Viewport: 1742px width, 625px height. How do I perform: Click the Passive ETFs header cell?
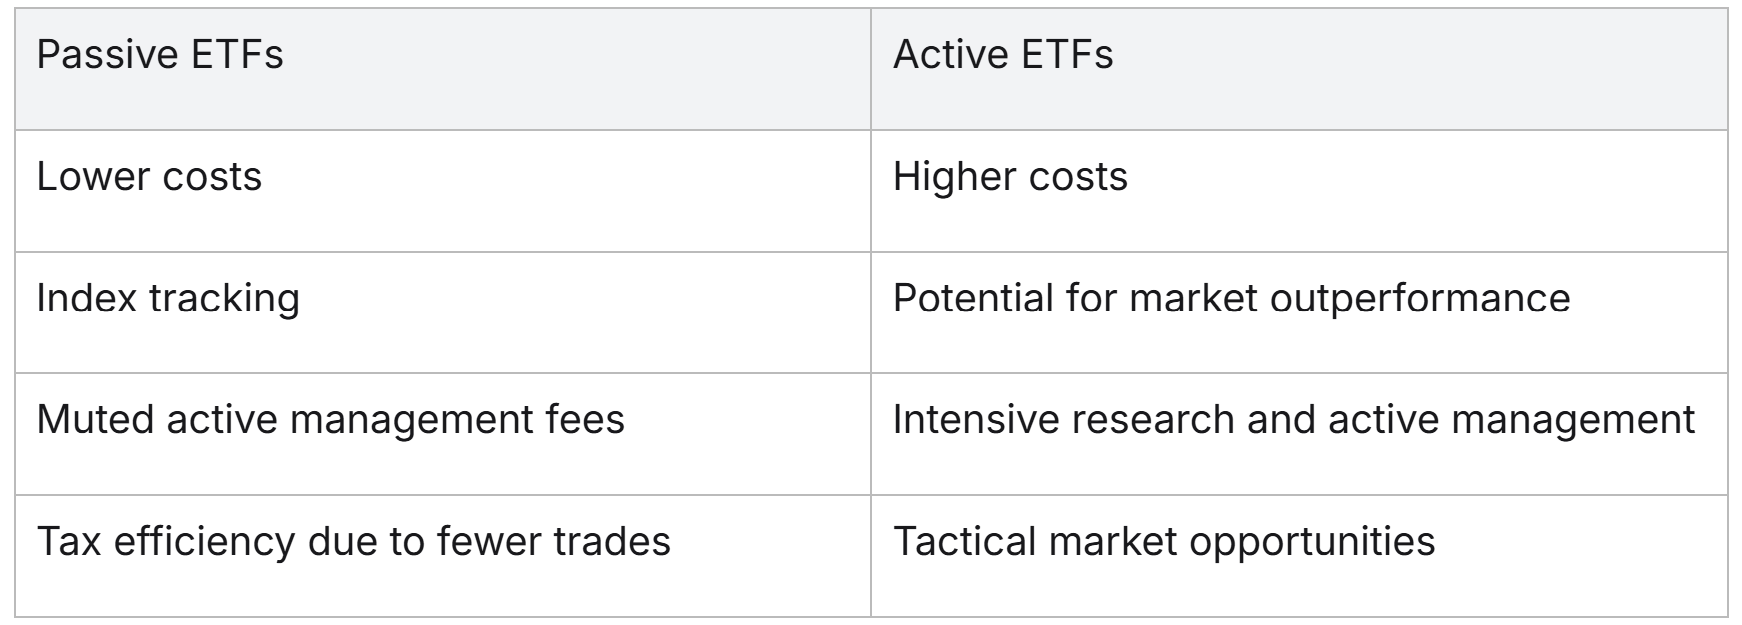160,55
